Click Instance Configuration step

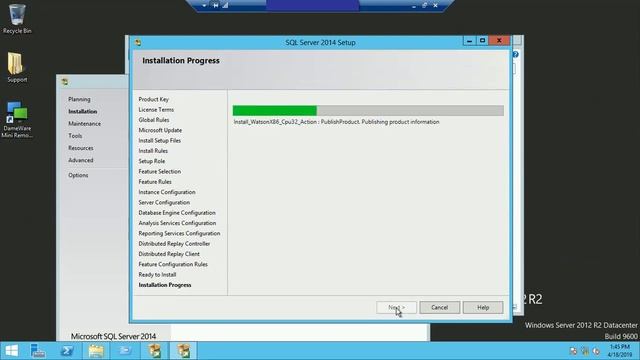click(167, 192)
